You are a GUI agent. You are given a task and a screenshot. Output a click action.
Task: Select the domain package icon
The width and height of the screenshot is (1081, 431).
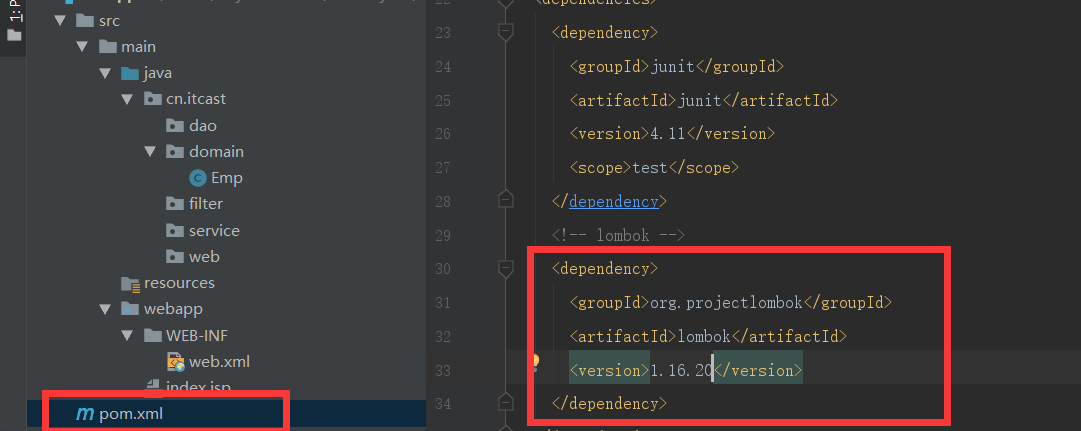[175, 152]
